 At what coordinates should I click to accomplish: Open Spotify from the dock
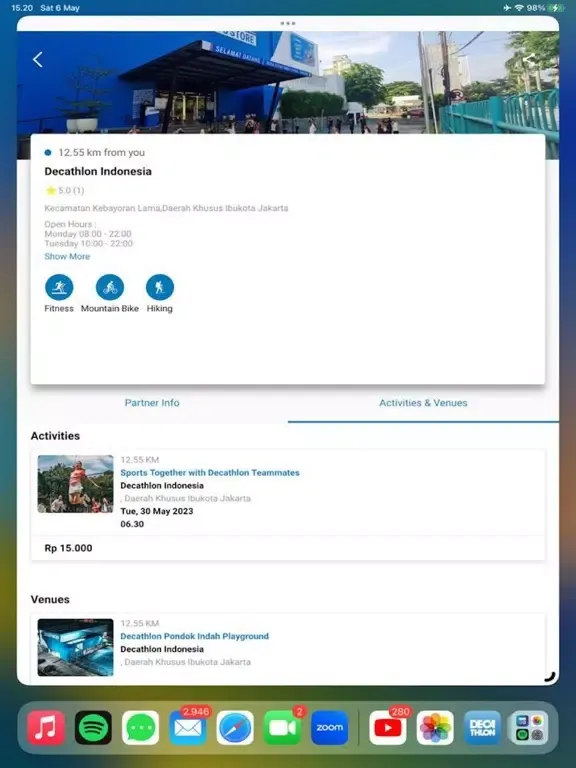point(94,727)
